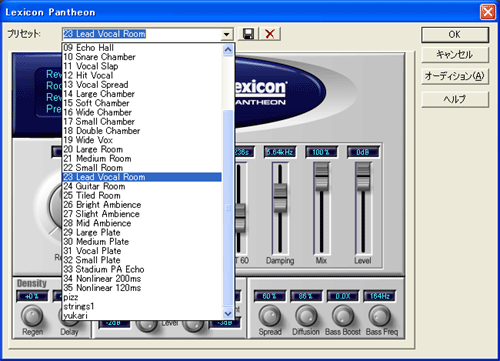Click the Spread value display 60%
The image size is (500, 361).
click(x=270, y=296)
